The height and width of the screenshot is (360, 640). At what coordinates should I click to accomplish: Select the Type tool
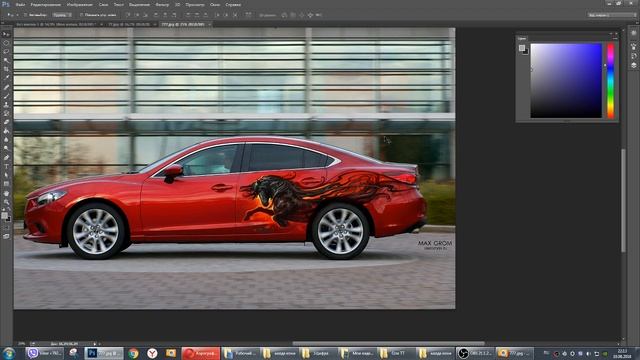click(6, 166)
